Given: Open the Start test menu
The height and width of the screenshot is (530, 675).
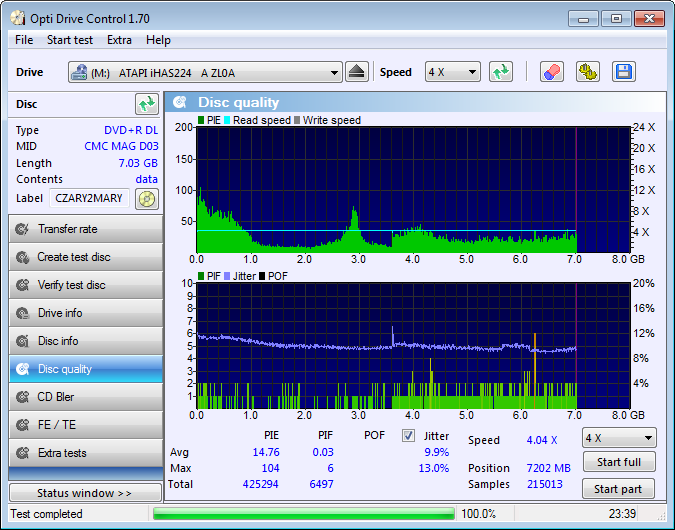Looking at the screenshot, I should pos(70,40).
